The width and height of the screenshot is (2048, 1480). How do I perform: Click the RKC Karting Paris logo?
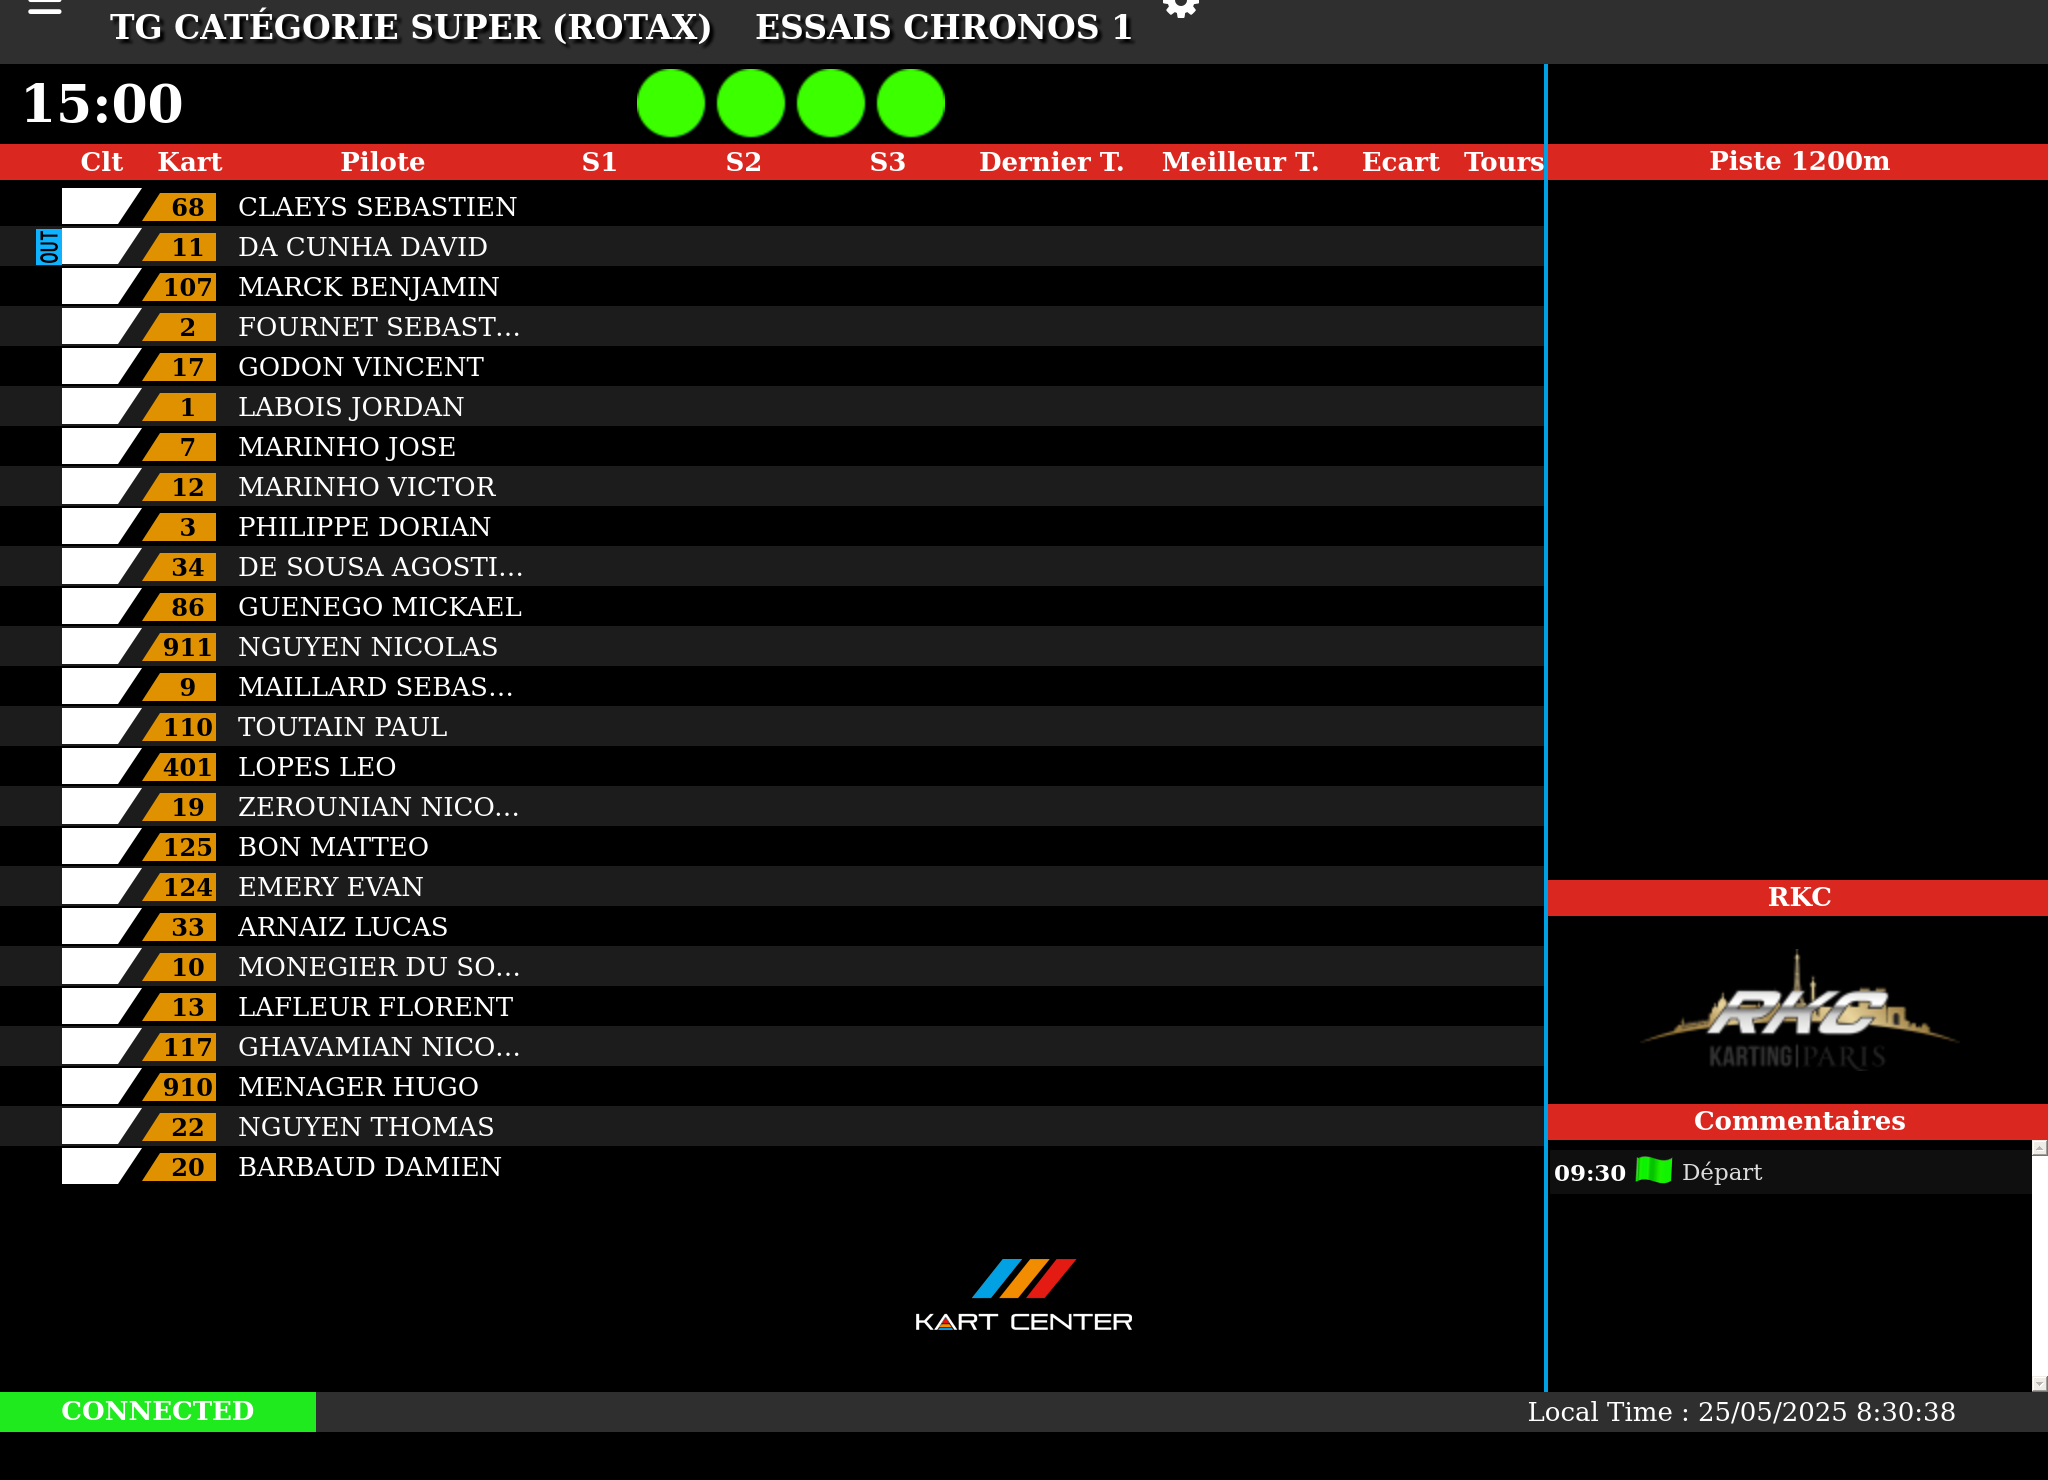[1799, 1012]
